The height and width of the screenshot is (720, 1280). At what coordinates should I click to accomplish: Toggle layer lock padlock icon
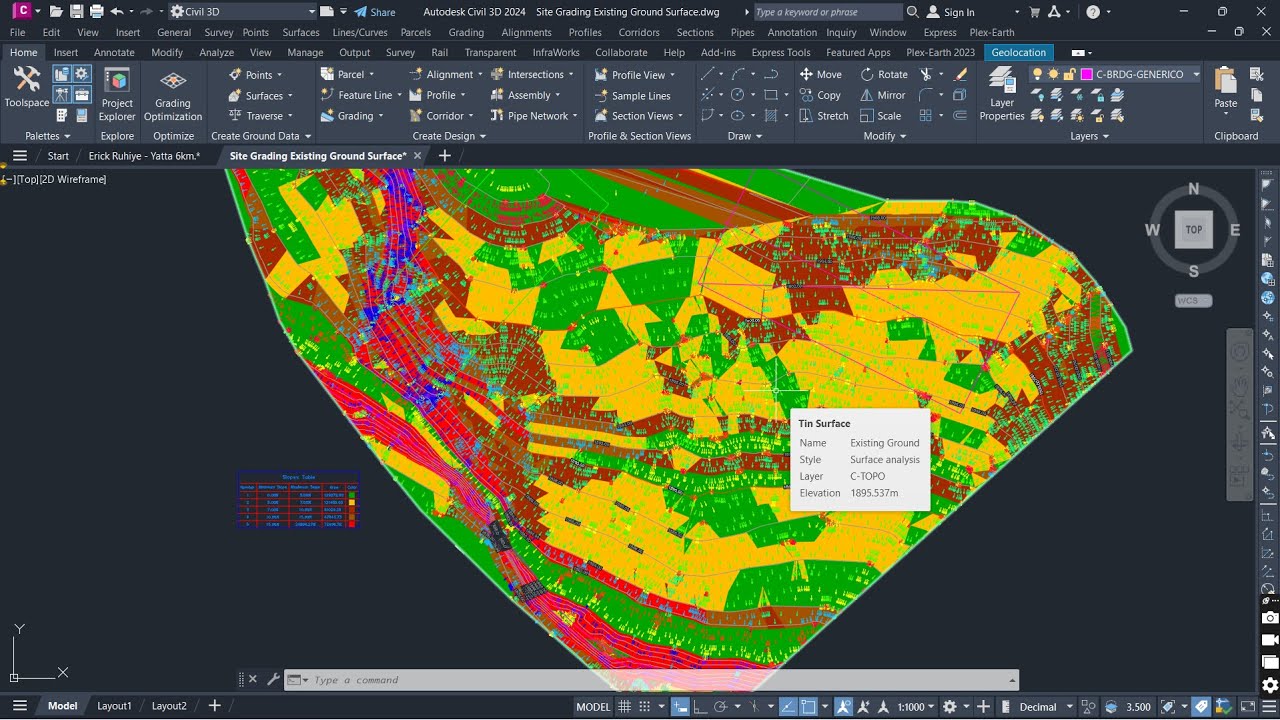coord(1069,74)
